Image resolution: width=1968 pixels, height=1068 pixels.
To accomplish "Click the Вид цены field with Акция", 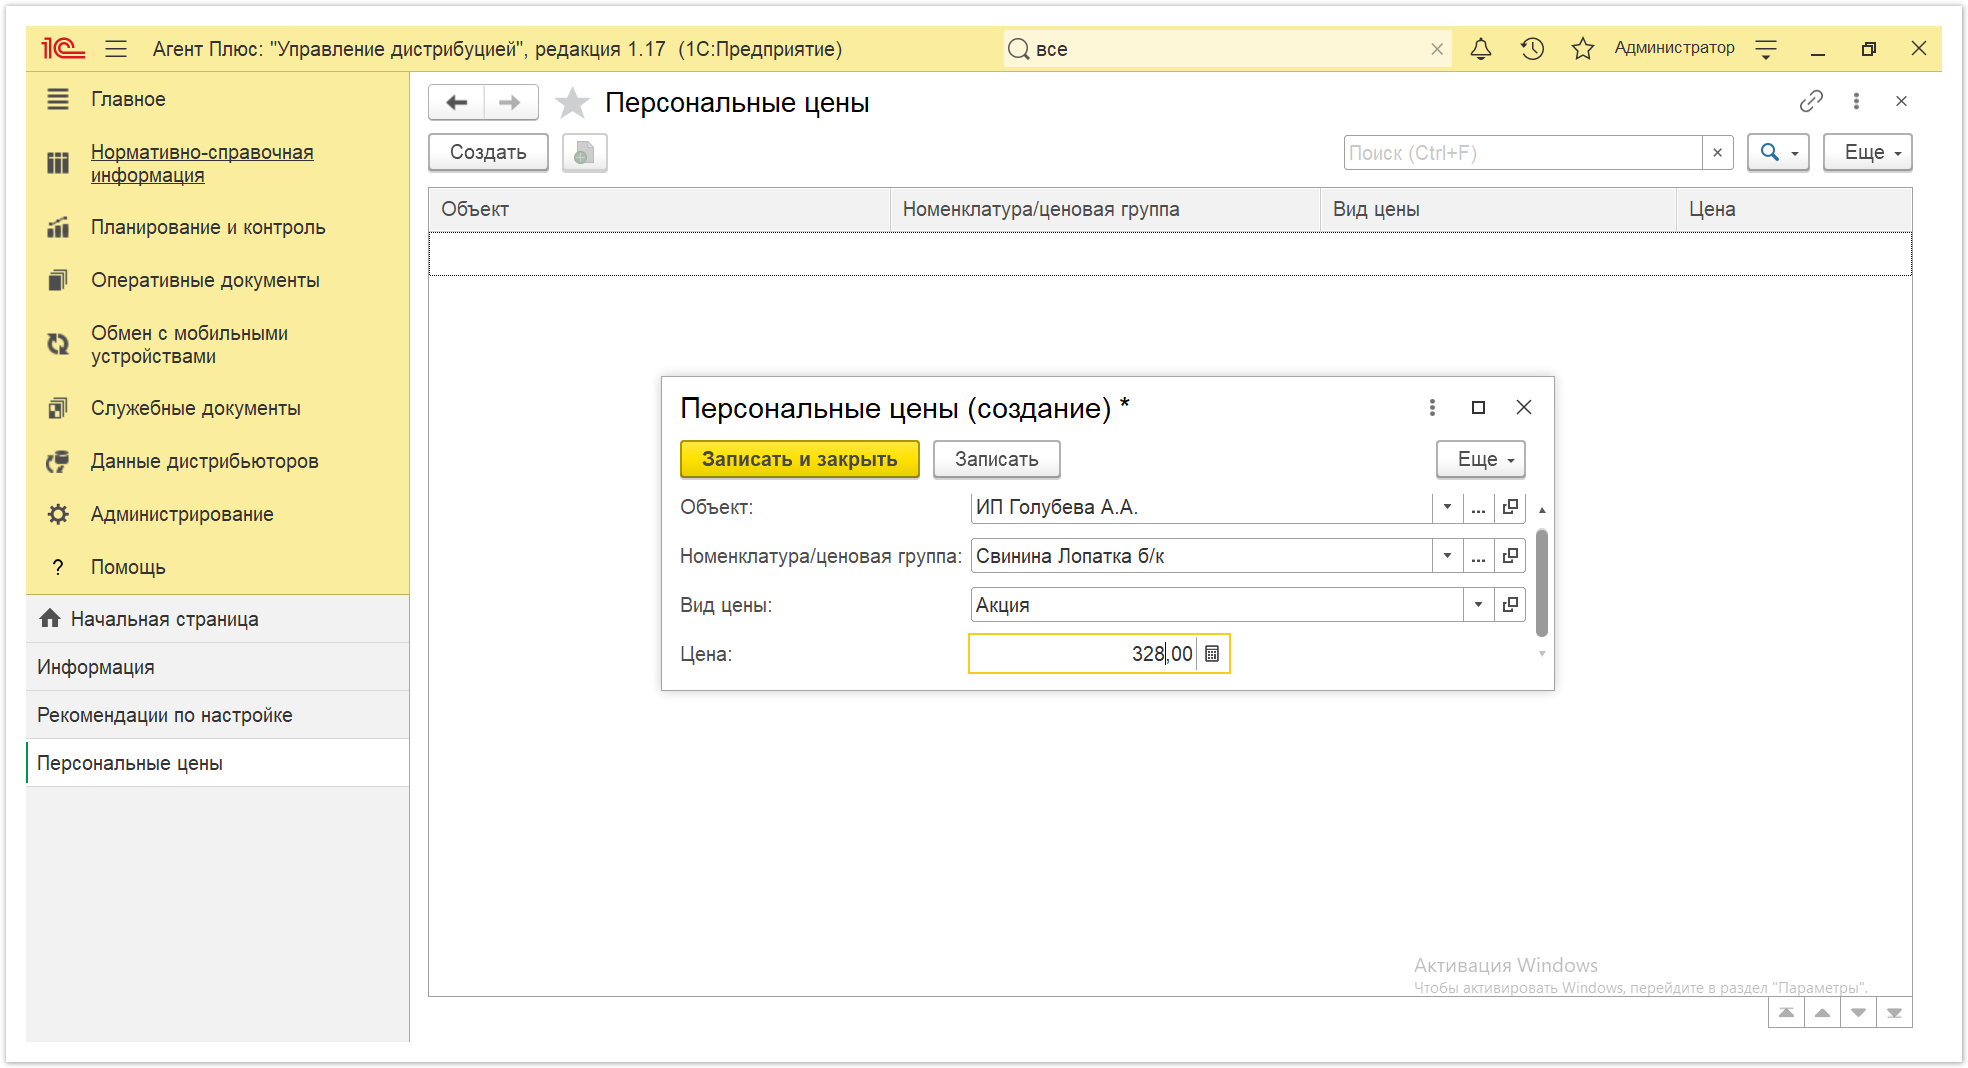I will tap(1216, 605).
